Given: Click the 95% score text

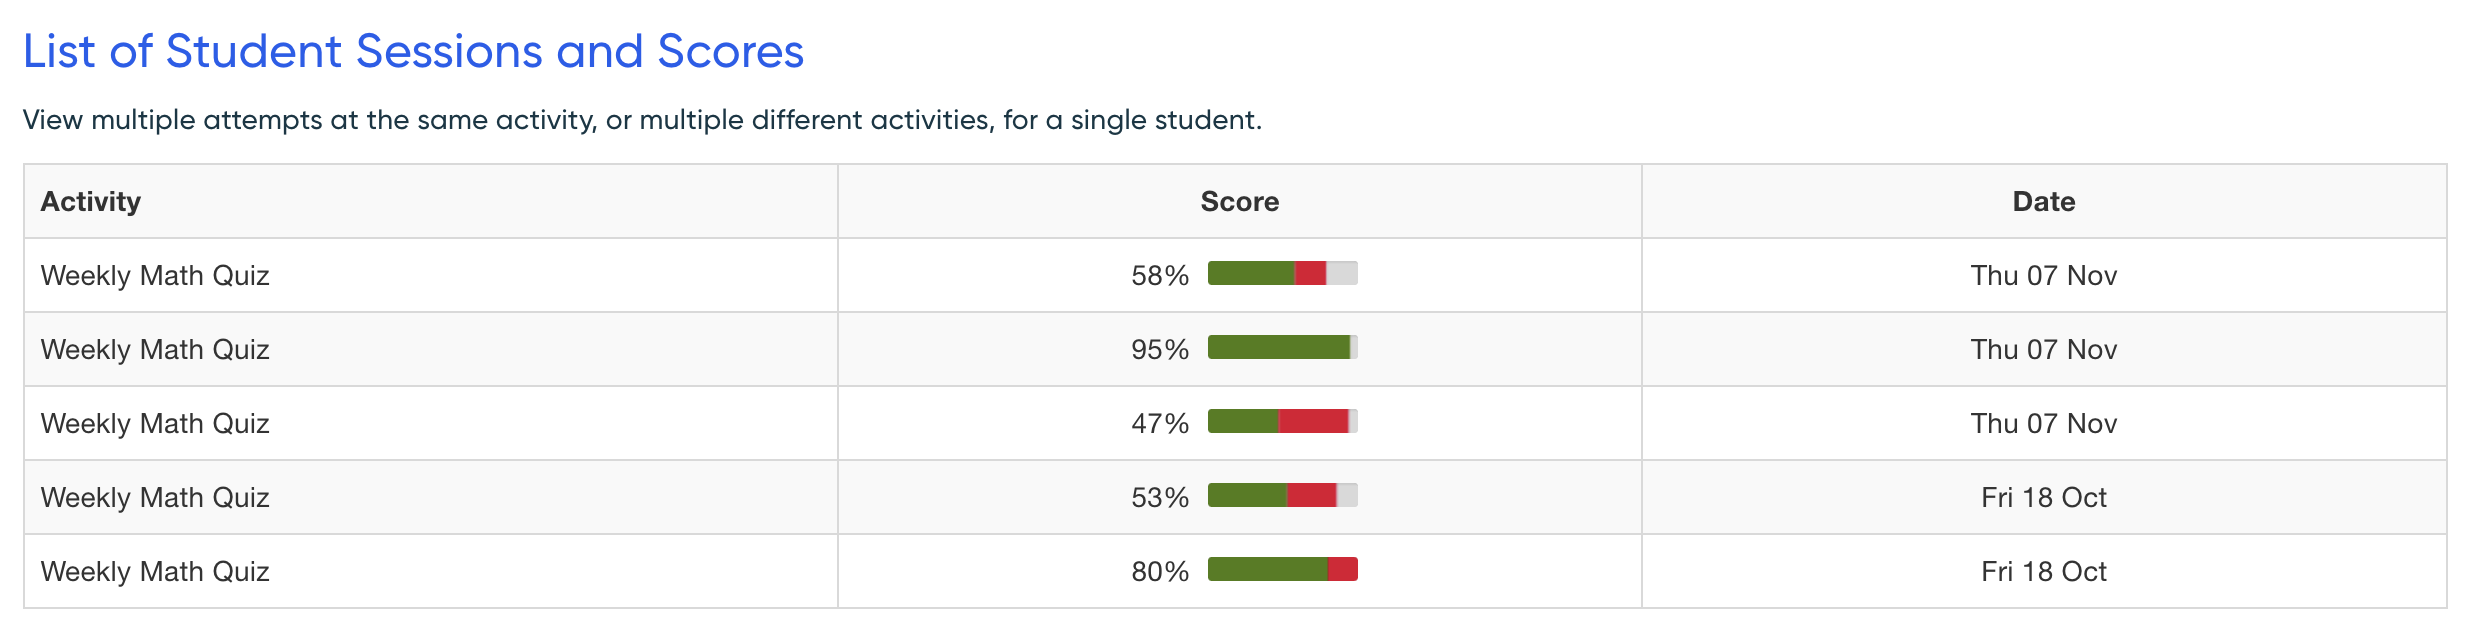Looking at the screenshot, I should [x=1160, y=350].
